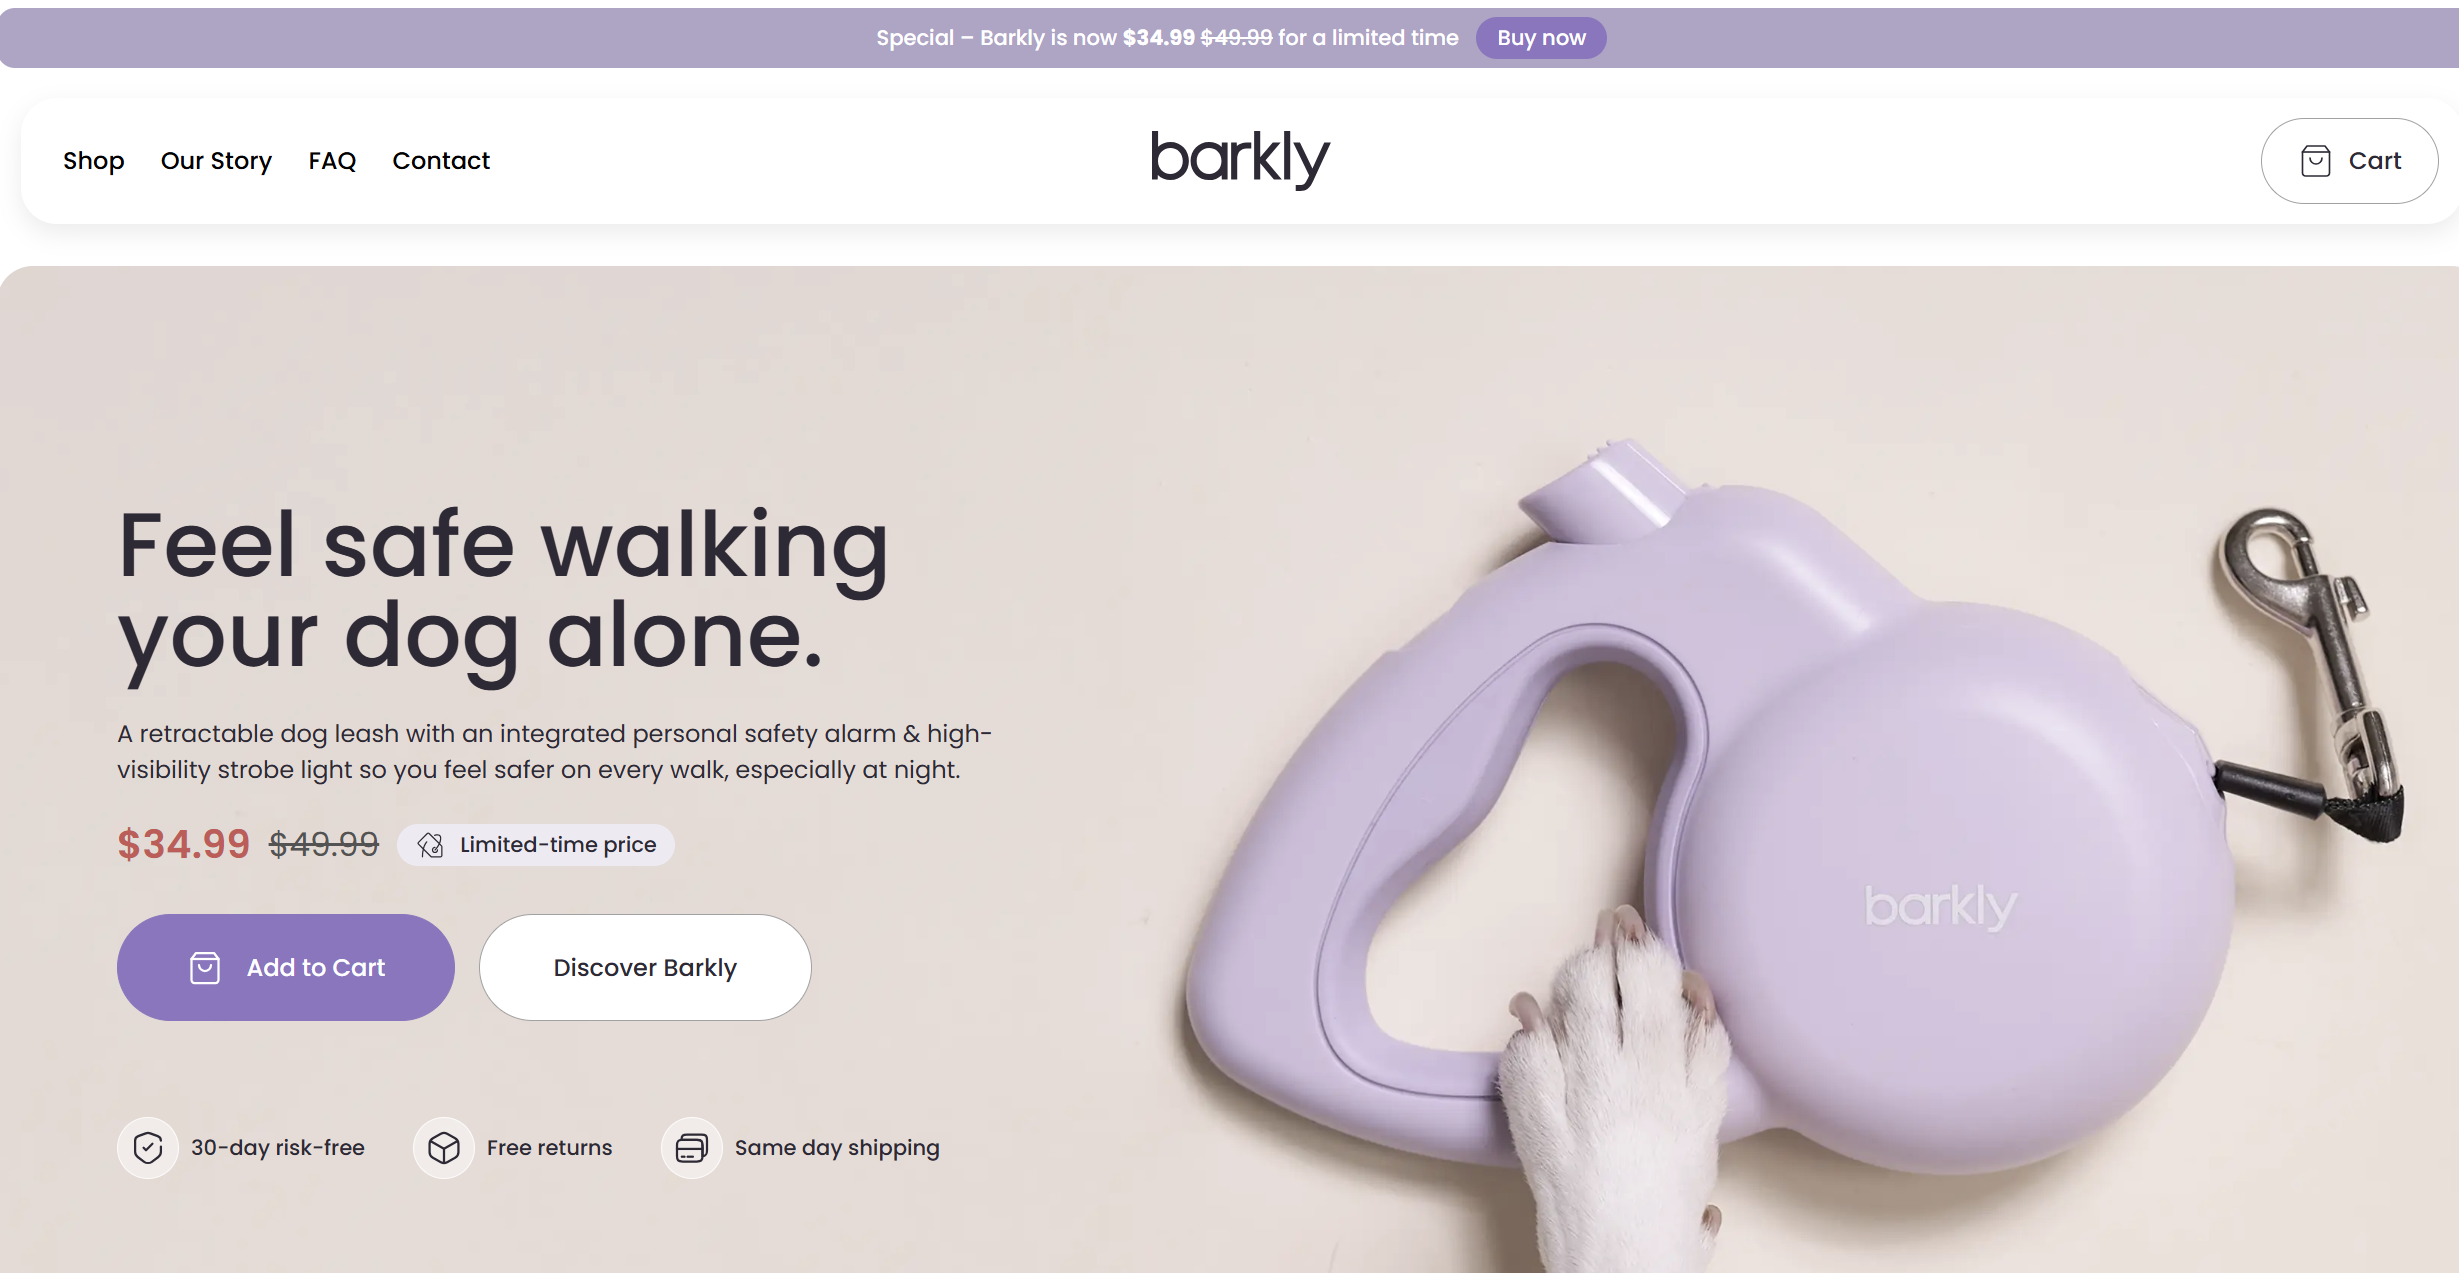Add the leash to cart

click(x=286, y=967)
